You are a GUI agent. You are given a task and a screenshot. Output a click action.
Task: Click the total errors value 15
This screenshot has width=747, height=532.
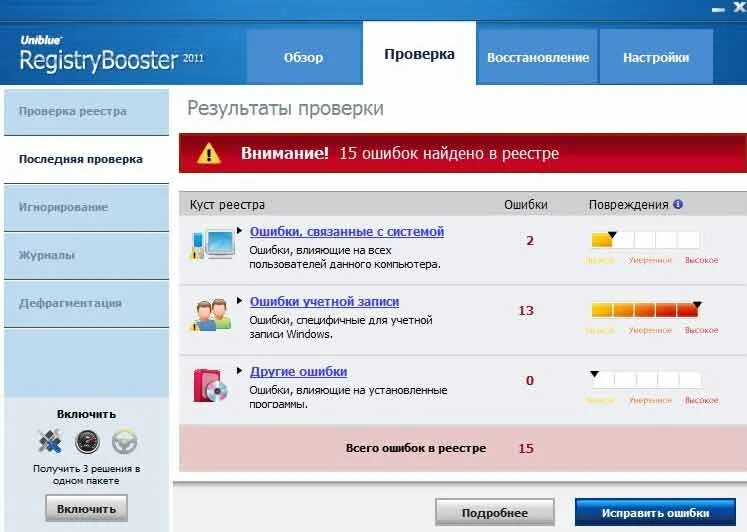coord(526,448)
